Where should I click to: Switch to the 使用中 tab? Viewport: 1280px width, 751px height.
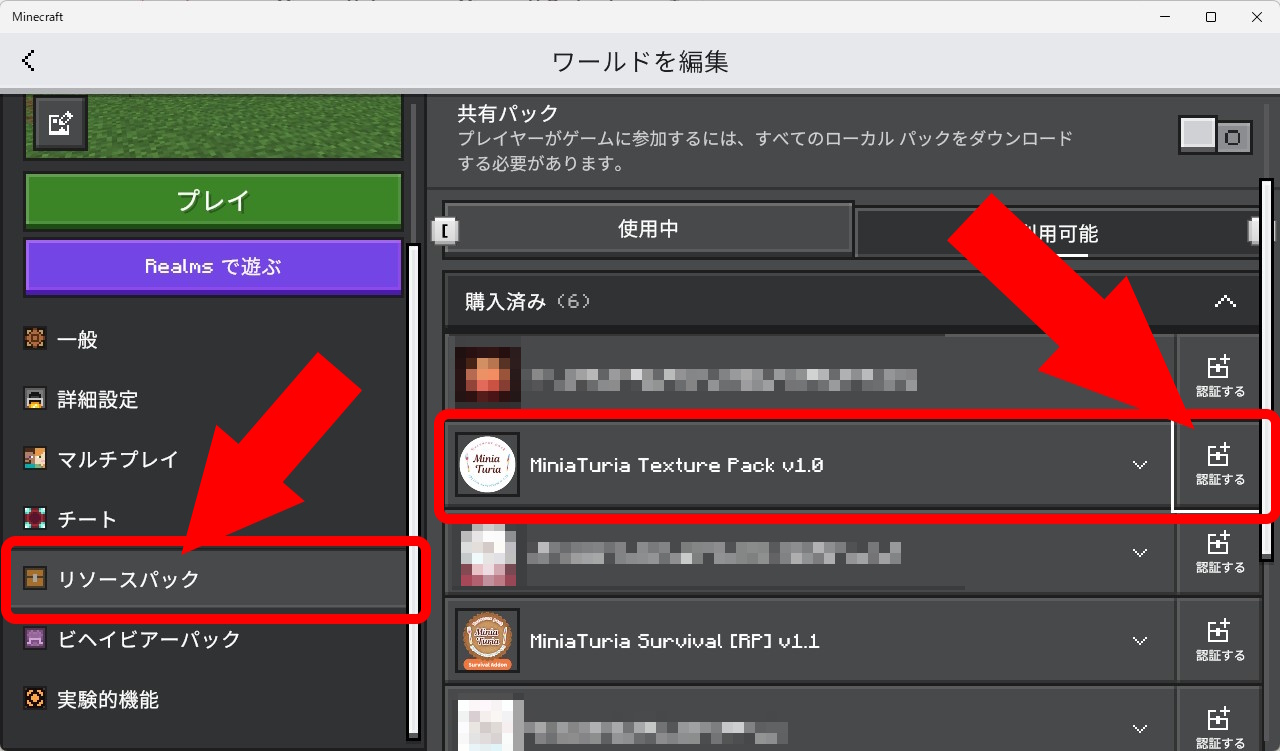[648, 229]
